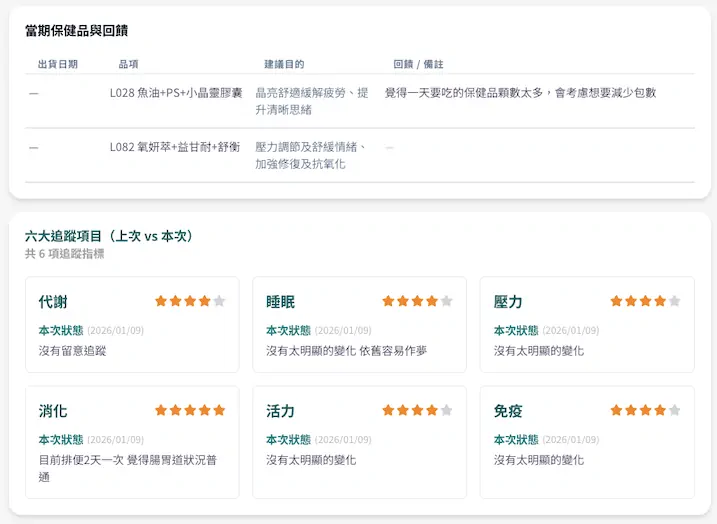Click the five-star rating in the 消化 card

(x=190, y=410)
